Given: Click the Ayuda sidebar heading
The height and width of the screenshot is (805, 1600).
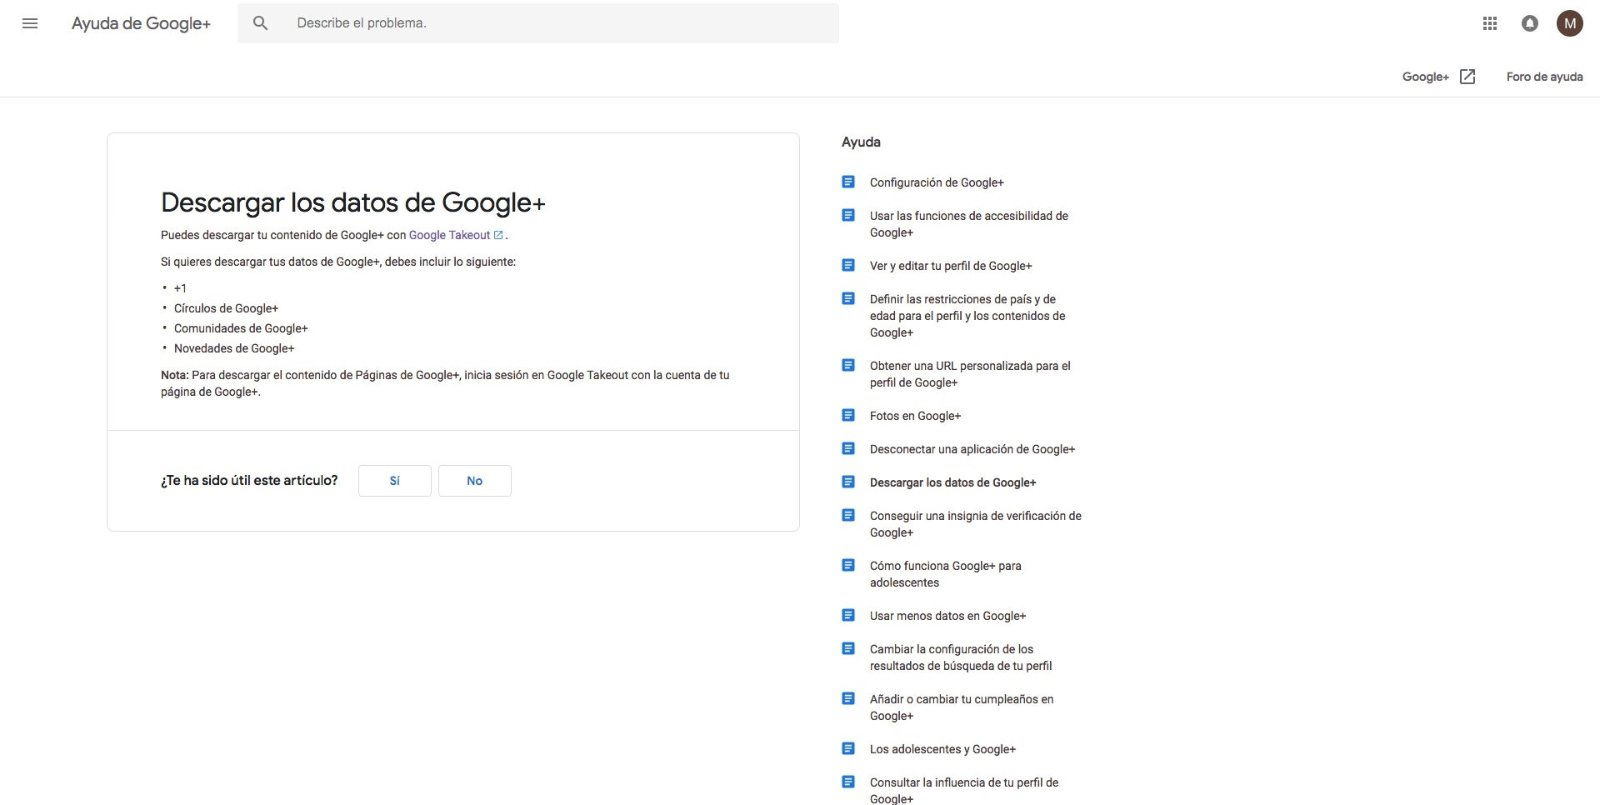Looking at the screenshot, I should [861, 142].
